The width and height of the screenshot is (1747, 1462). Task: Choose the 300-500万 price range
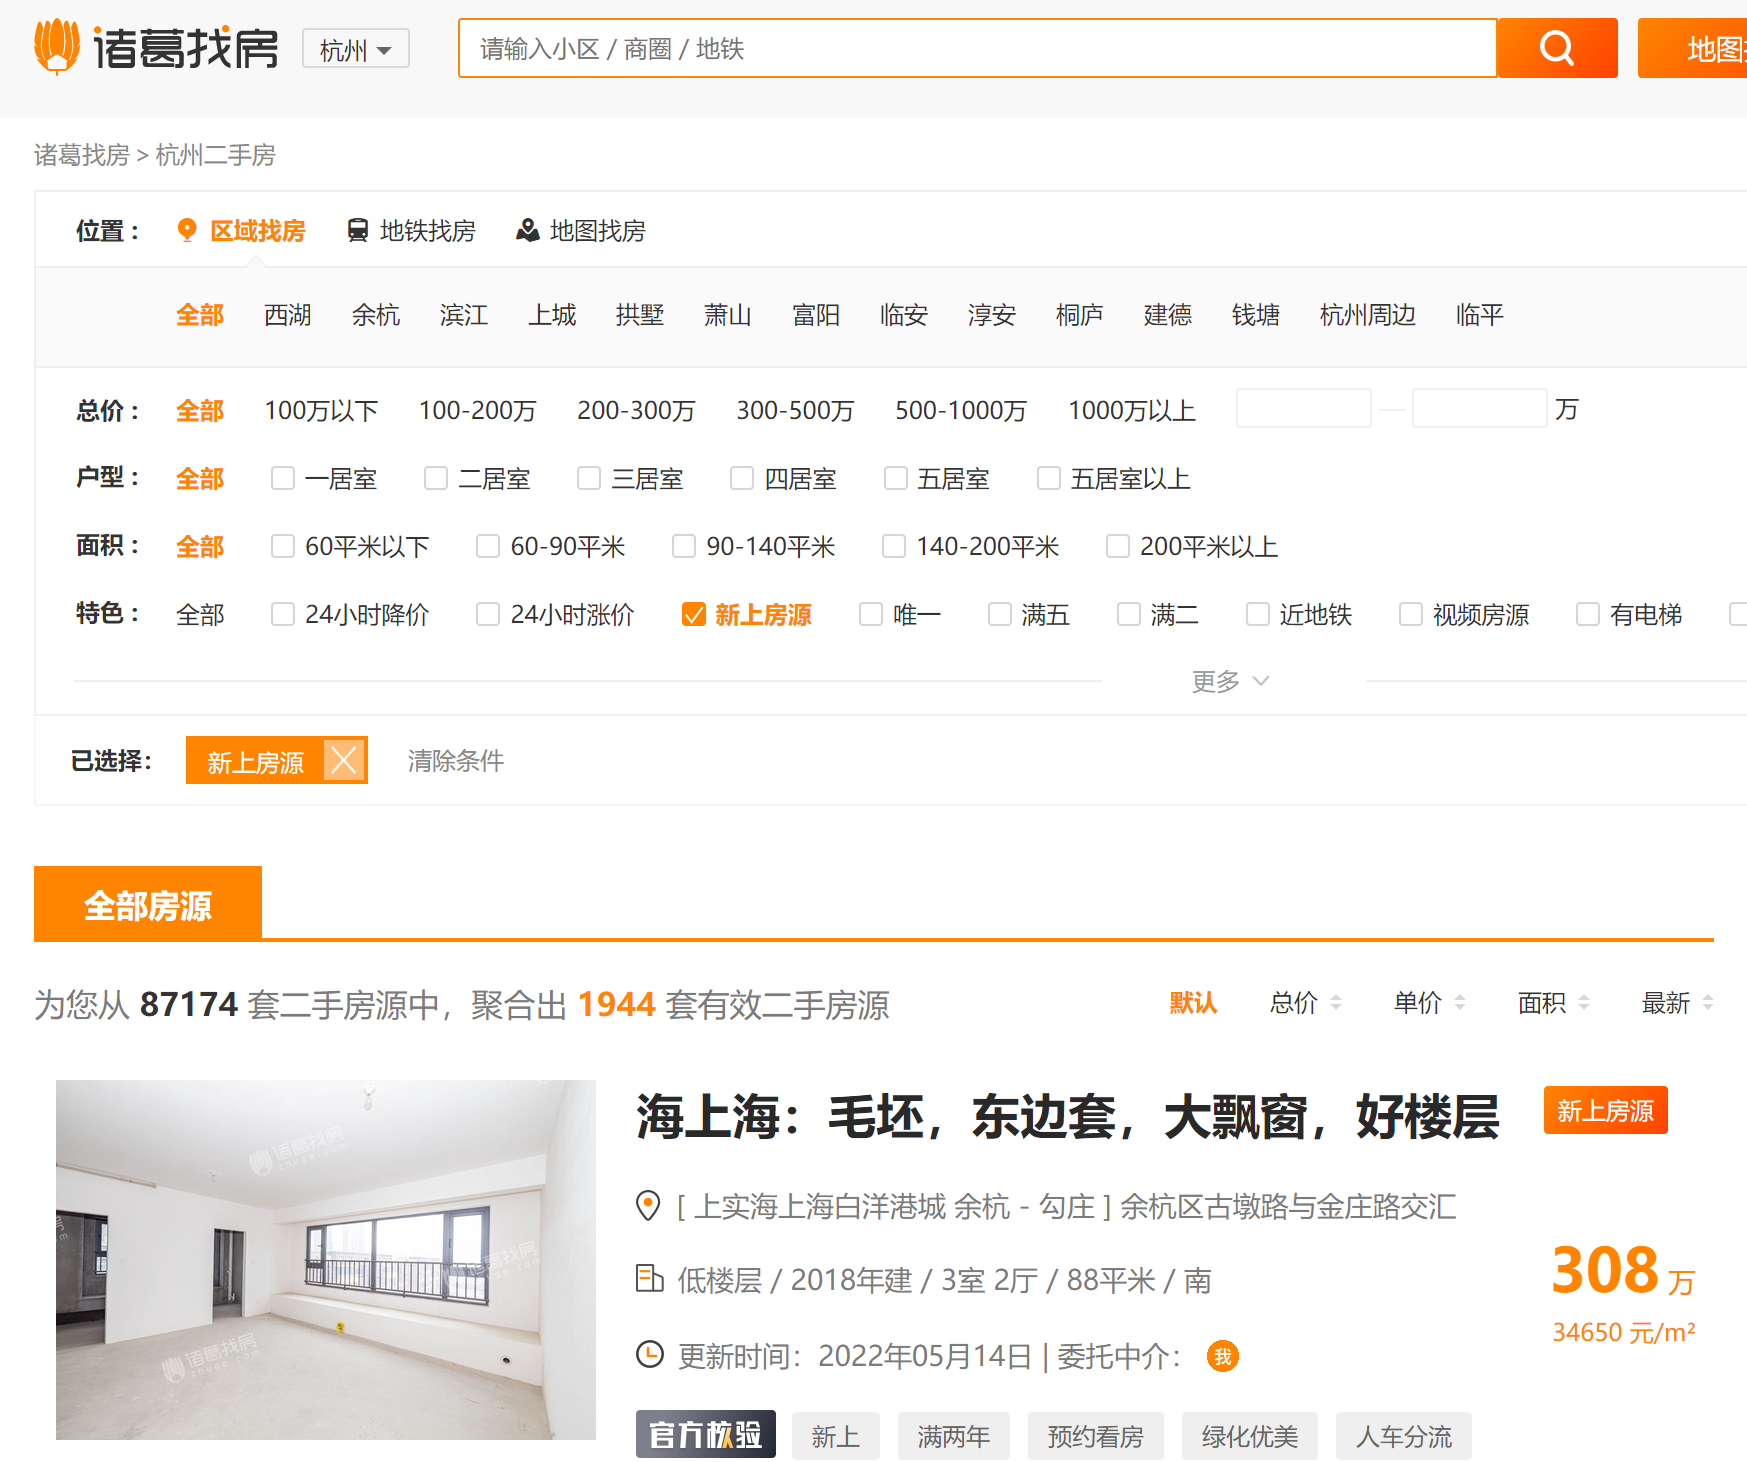pos(795,410)
